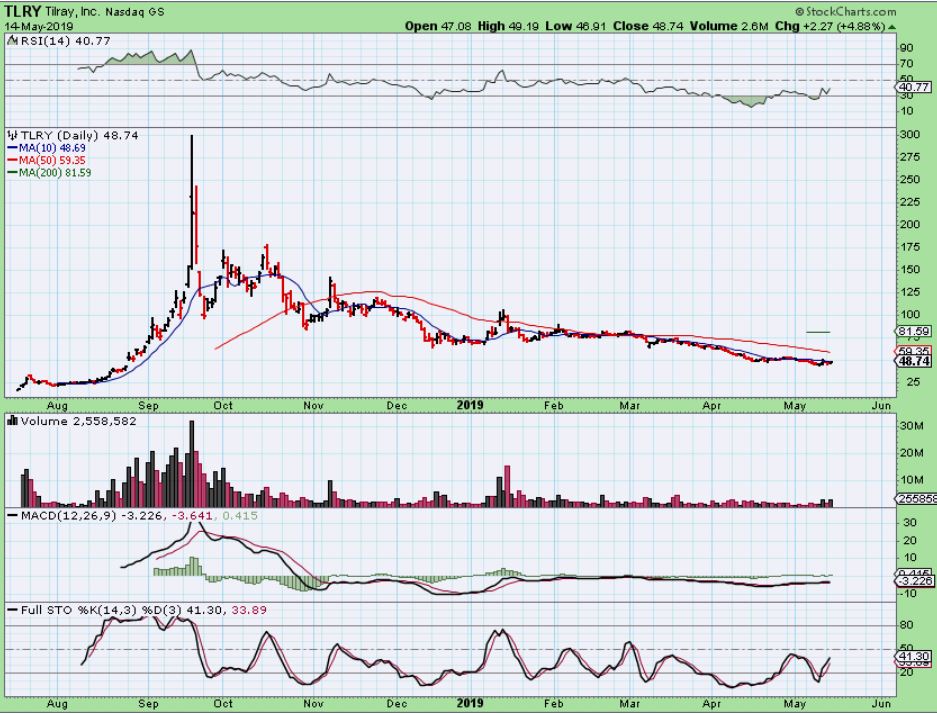Screen dimensions: 937x714
Task: Click the High 49.19 value
Action: click(x=507, y=26)
